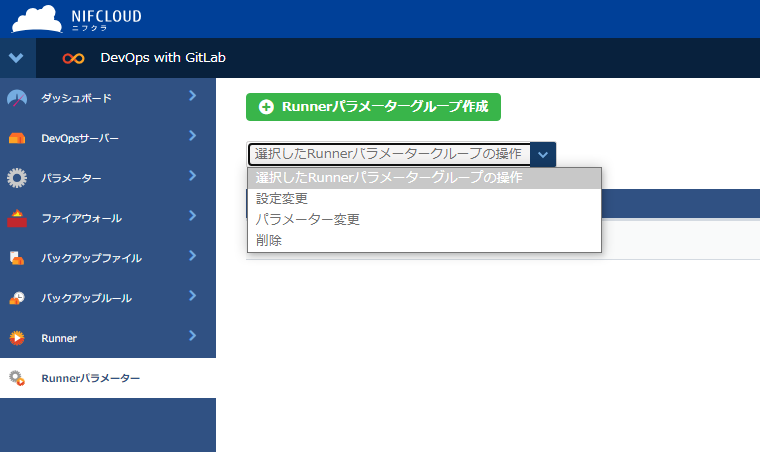
Task: Click the バックアップファイル files icon
Action: 17,258
